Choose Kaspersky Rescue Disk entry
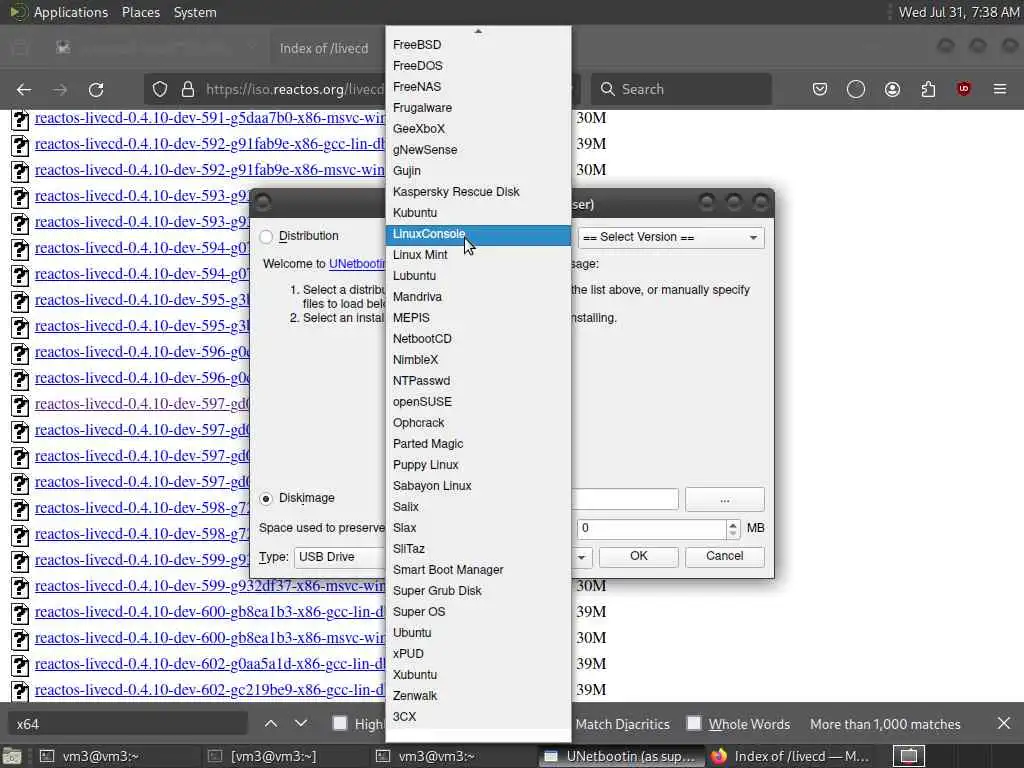The height and width of the screenshot is (768, 1024). point(478,191)
